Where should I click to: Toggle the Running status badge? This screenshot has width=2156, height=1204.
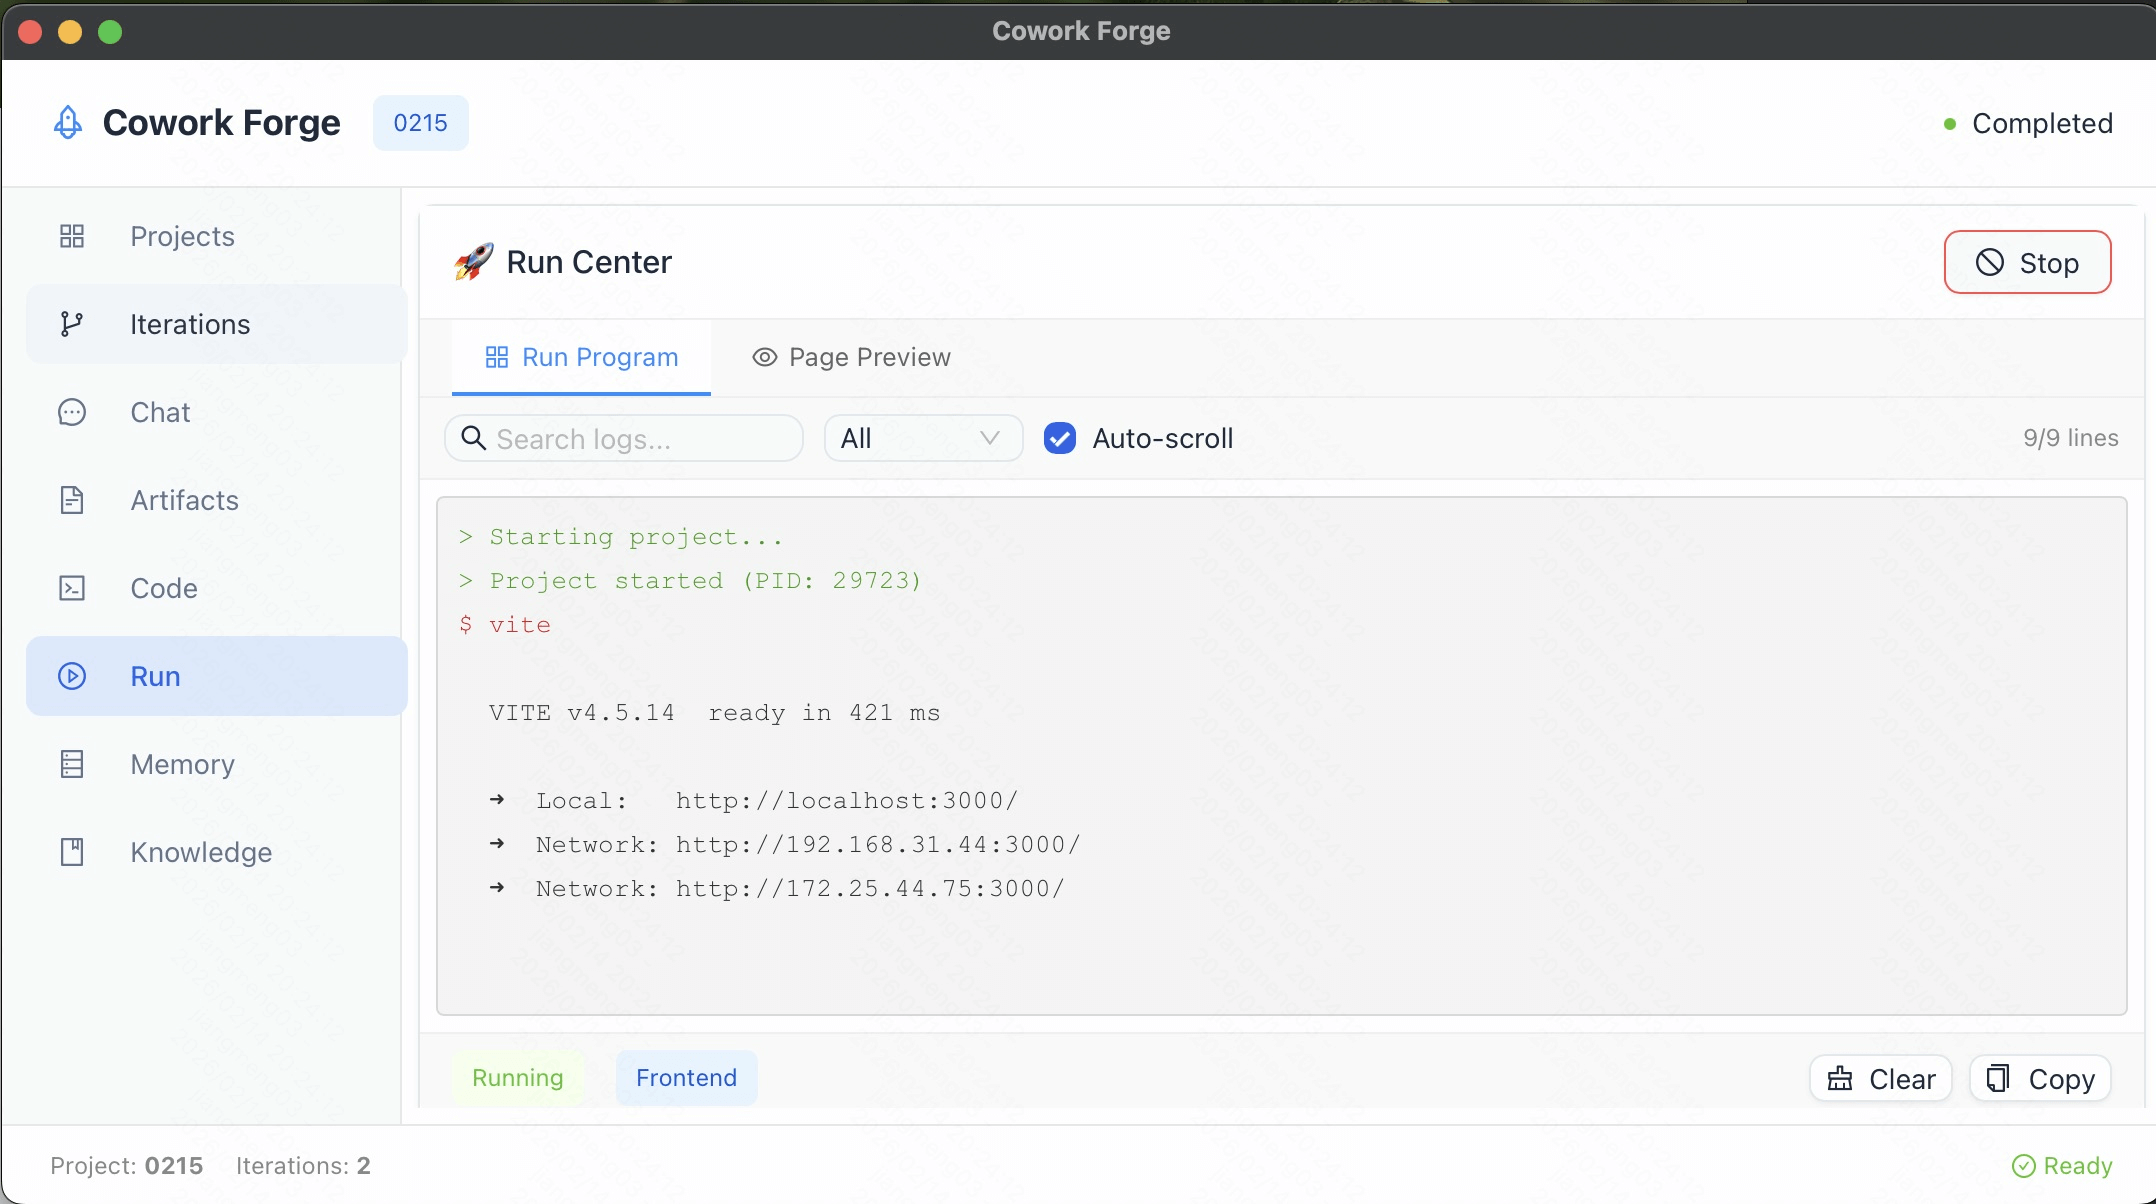click(517, 1077)
